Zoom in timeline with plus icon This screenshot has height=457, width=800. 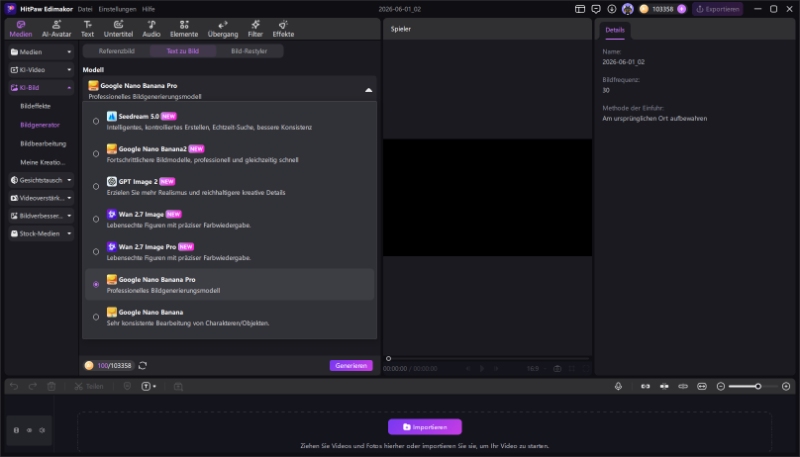(x=786, y=387)
